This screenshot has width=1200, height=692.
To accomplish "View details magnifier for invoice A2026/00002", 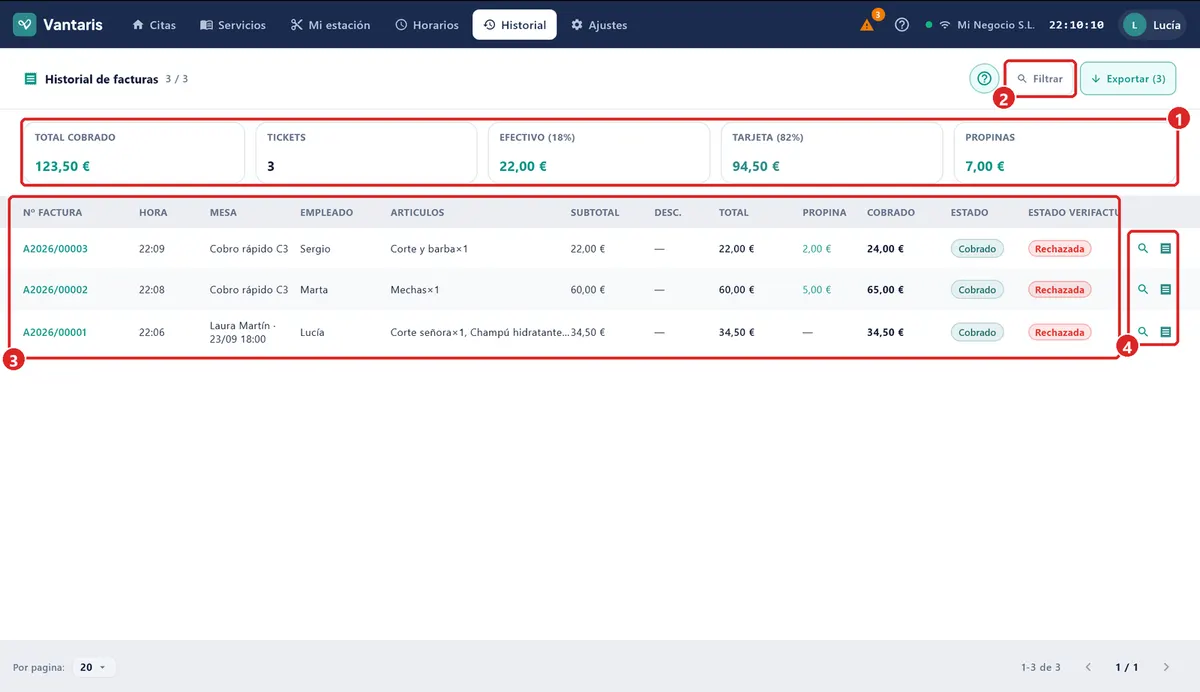I will (x=1143, y=290).
